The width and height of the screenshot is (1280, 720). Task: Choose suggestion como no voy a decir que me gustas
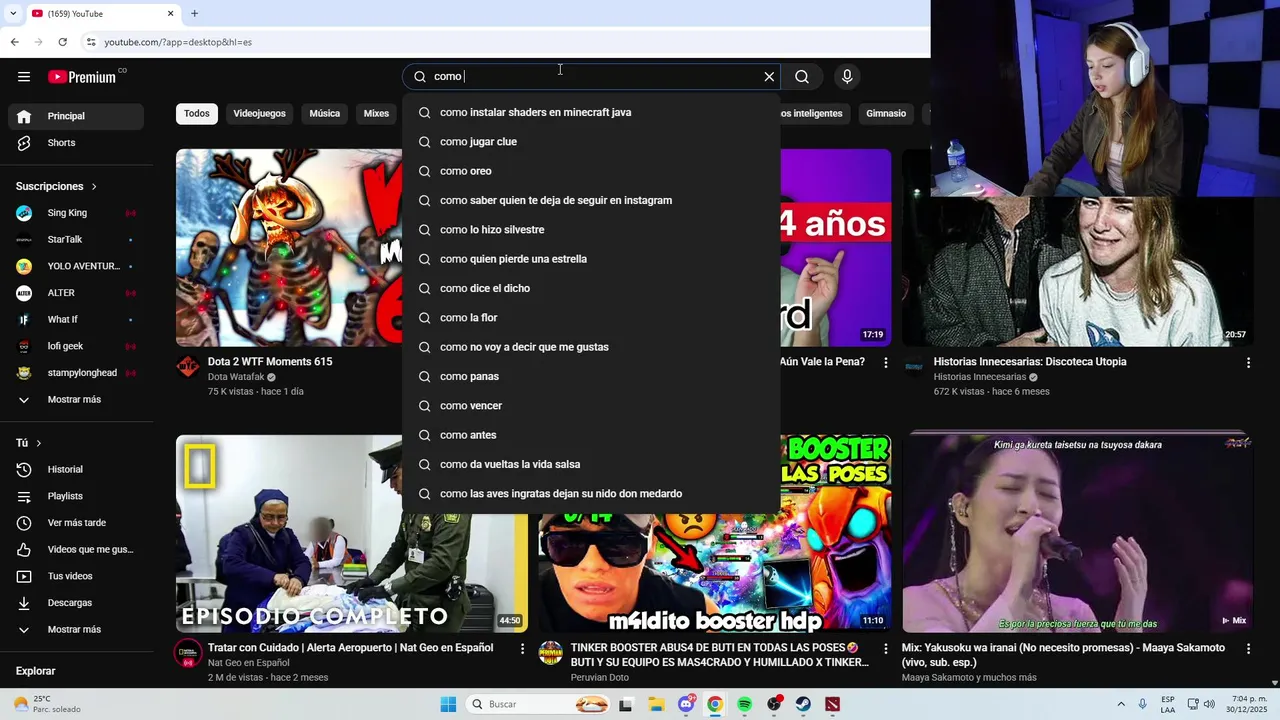click(x=591, y=347)
